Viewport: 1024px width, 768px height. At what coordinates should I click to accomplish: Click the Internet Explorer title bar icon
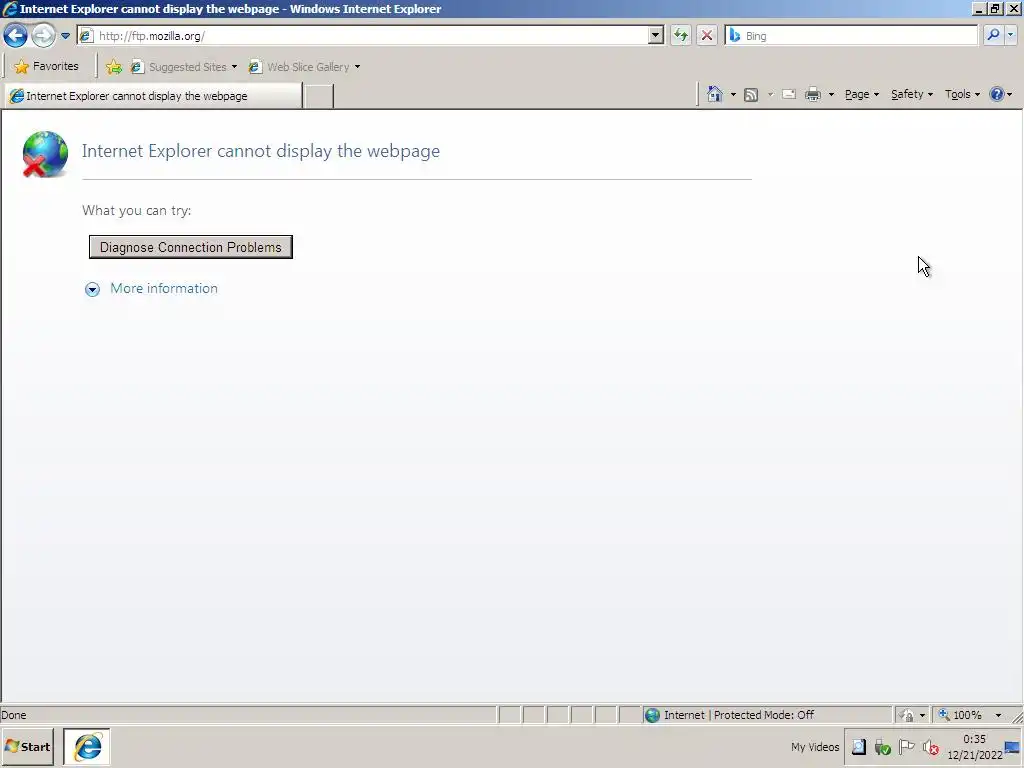[9, 8]
